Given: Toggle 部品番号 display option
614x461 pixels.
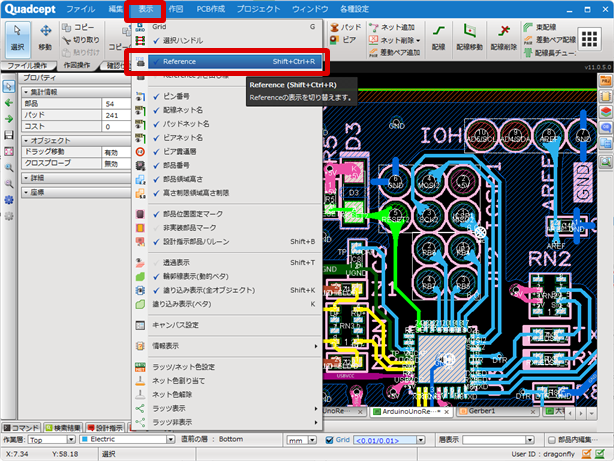Looking at the screenshot, I should (176, 164).
